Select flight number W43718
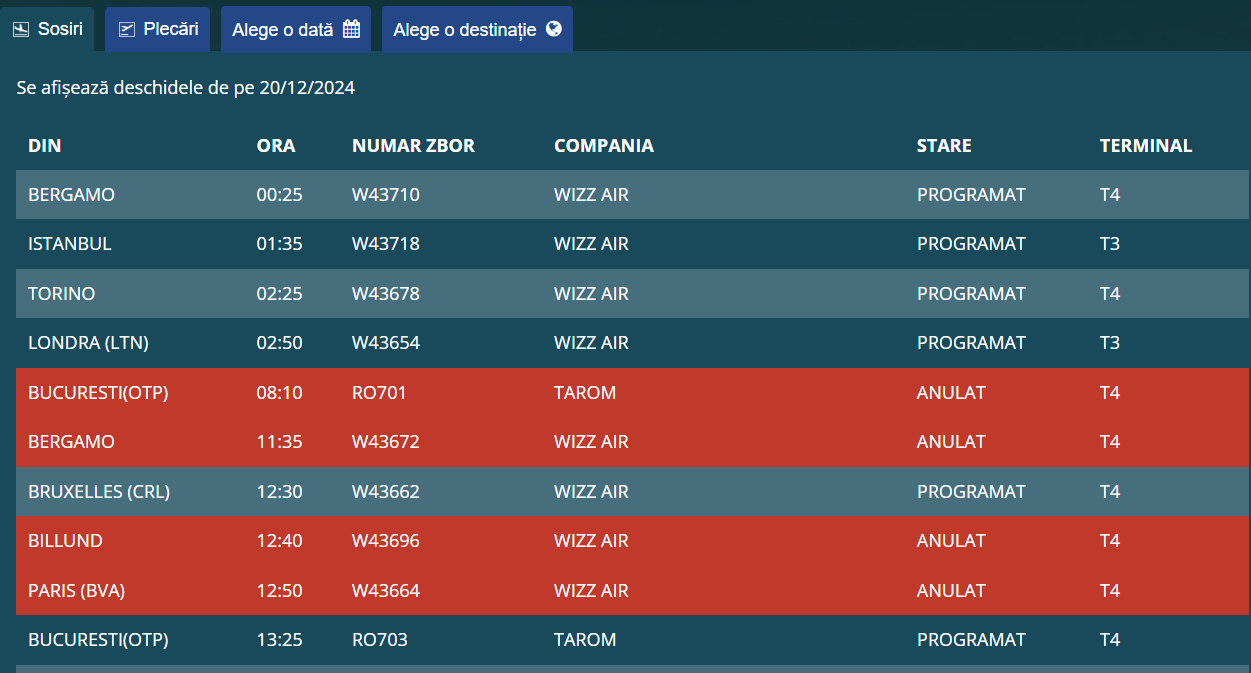The image size is (1251, 673). click(386, 244)
